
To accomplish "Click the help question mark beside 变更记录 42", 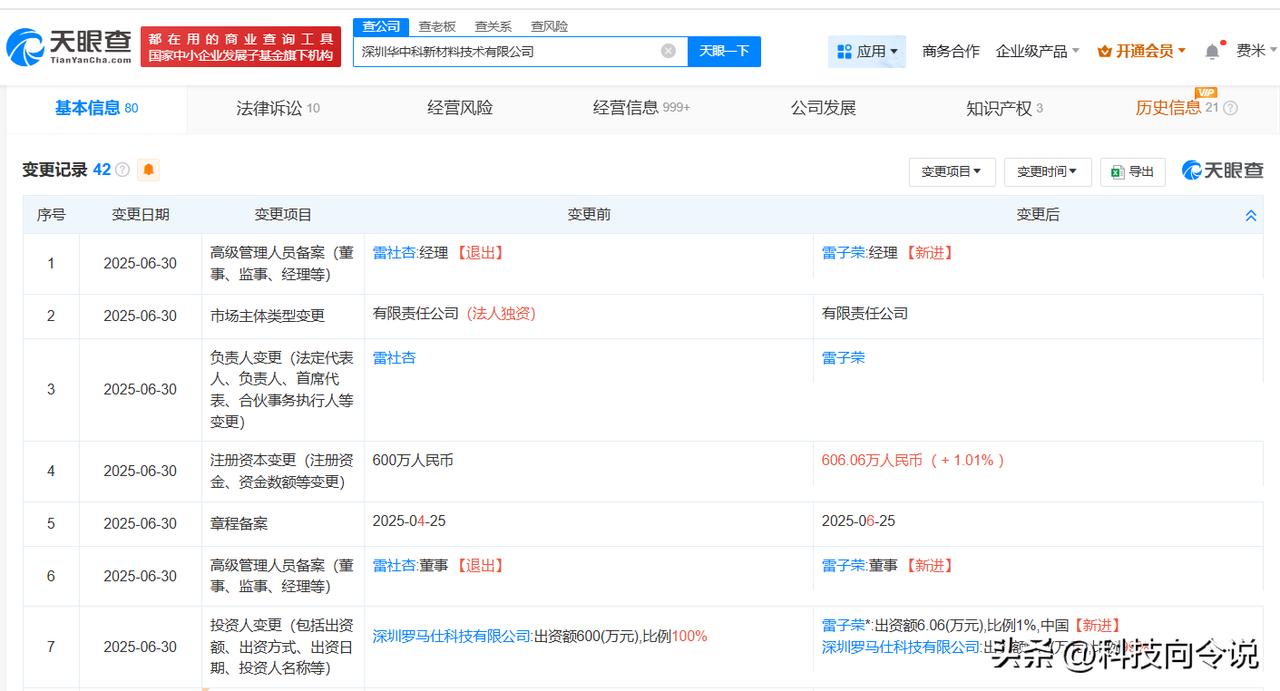I will pos(123,170).
